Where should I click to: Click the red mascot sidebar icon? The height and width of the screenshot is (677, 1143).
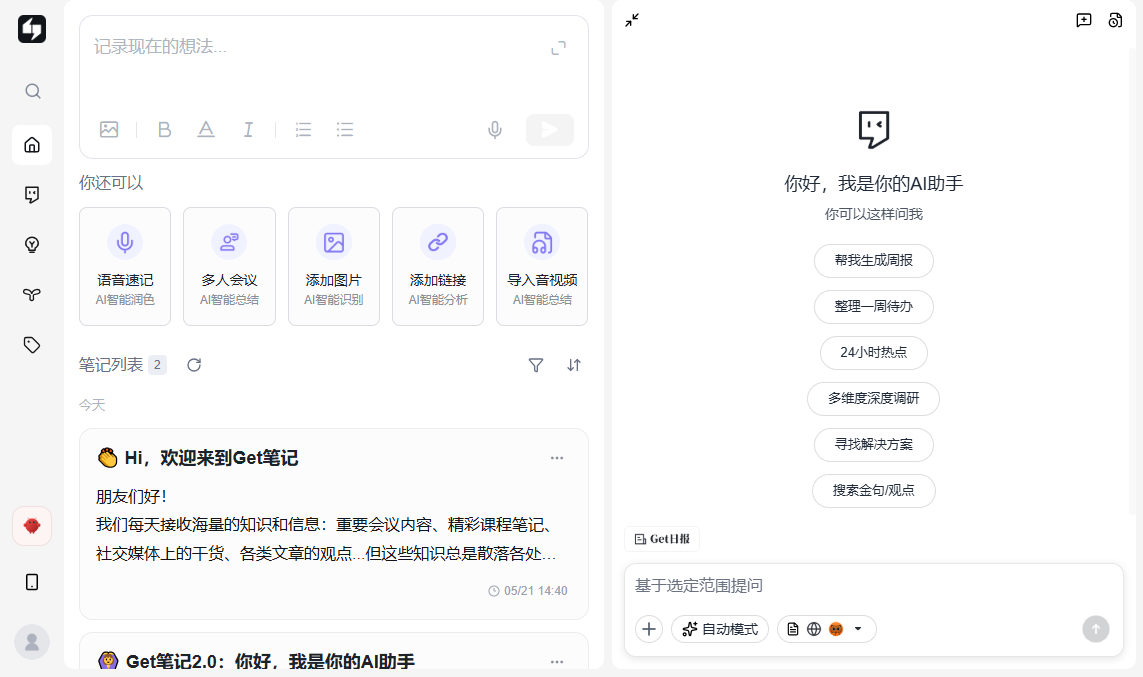pyautogui.click(x=32, y=526)
